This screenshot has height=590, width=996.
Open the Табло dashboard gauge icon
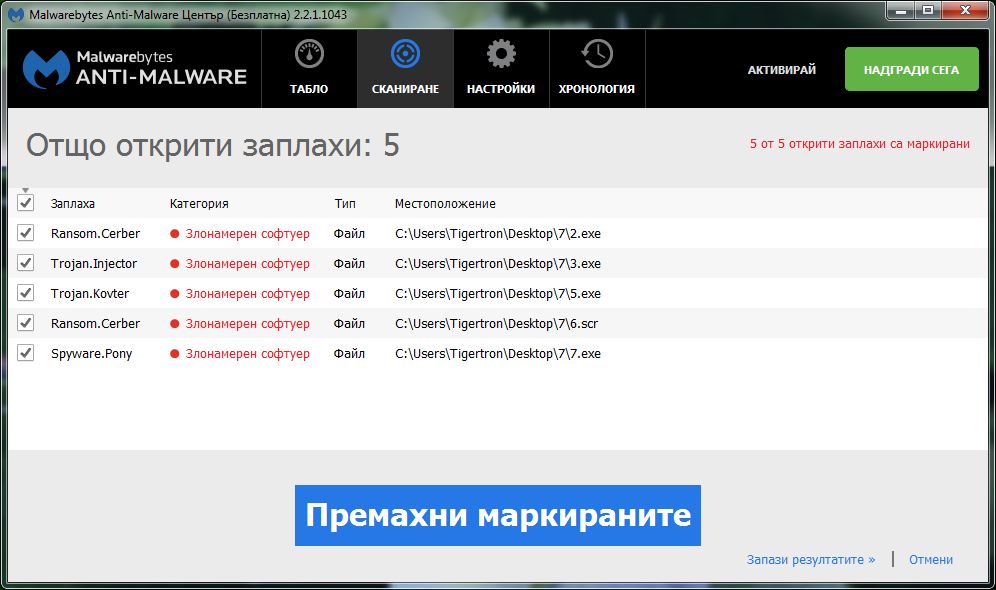309,54
